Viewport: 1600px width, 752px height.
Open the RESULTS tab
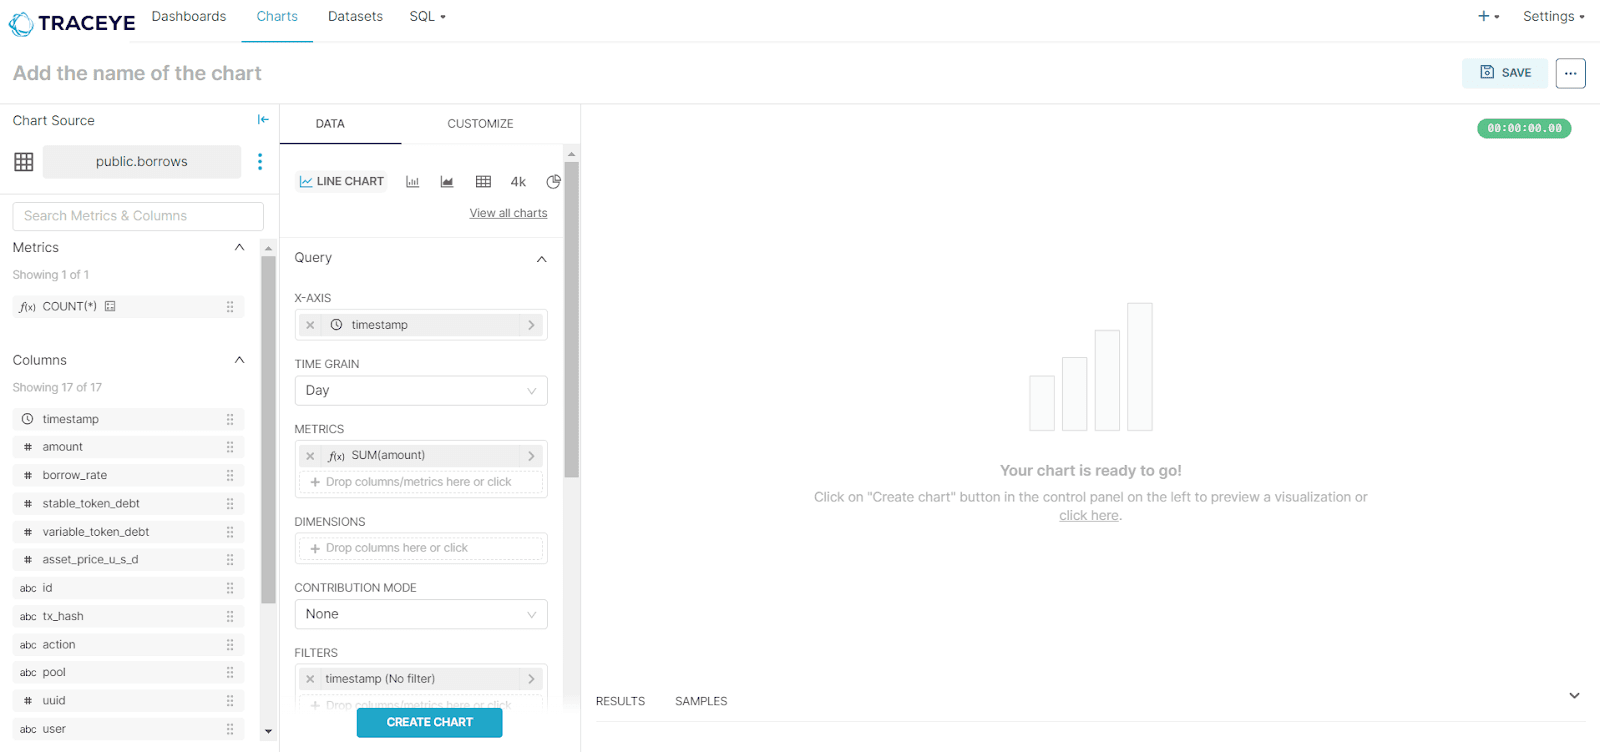tap(620, 701)
